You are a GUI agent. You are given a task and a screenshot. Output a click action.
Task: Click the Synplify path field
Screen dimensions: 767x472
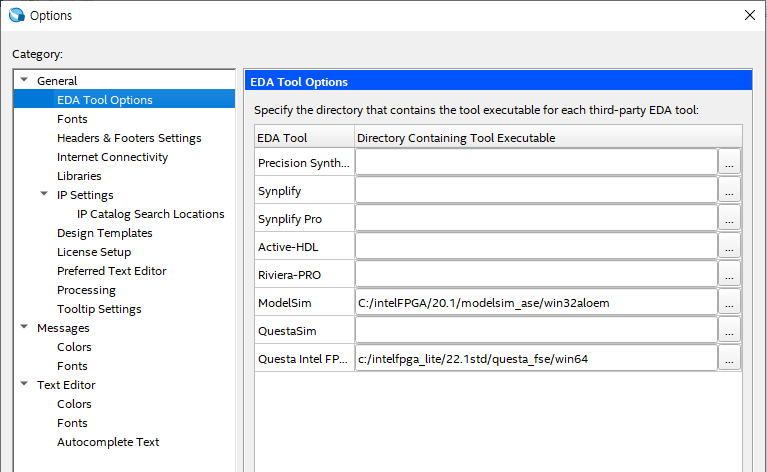[x=536, y=190]
